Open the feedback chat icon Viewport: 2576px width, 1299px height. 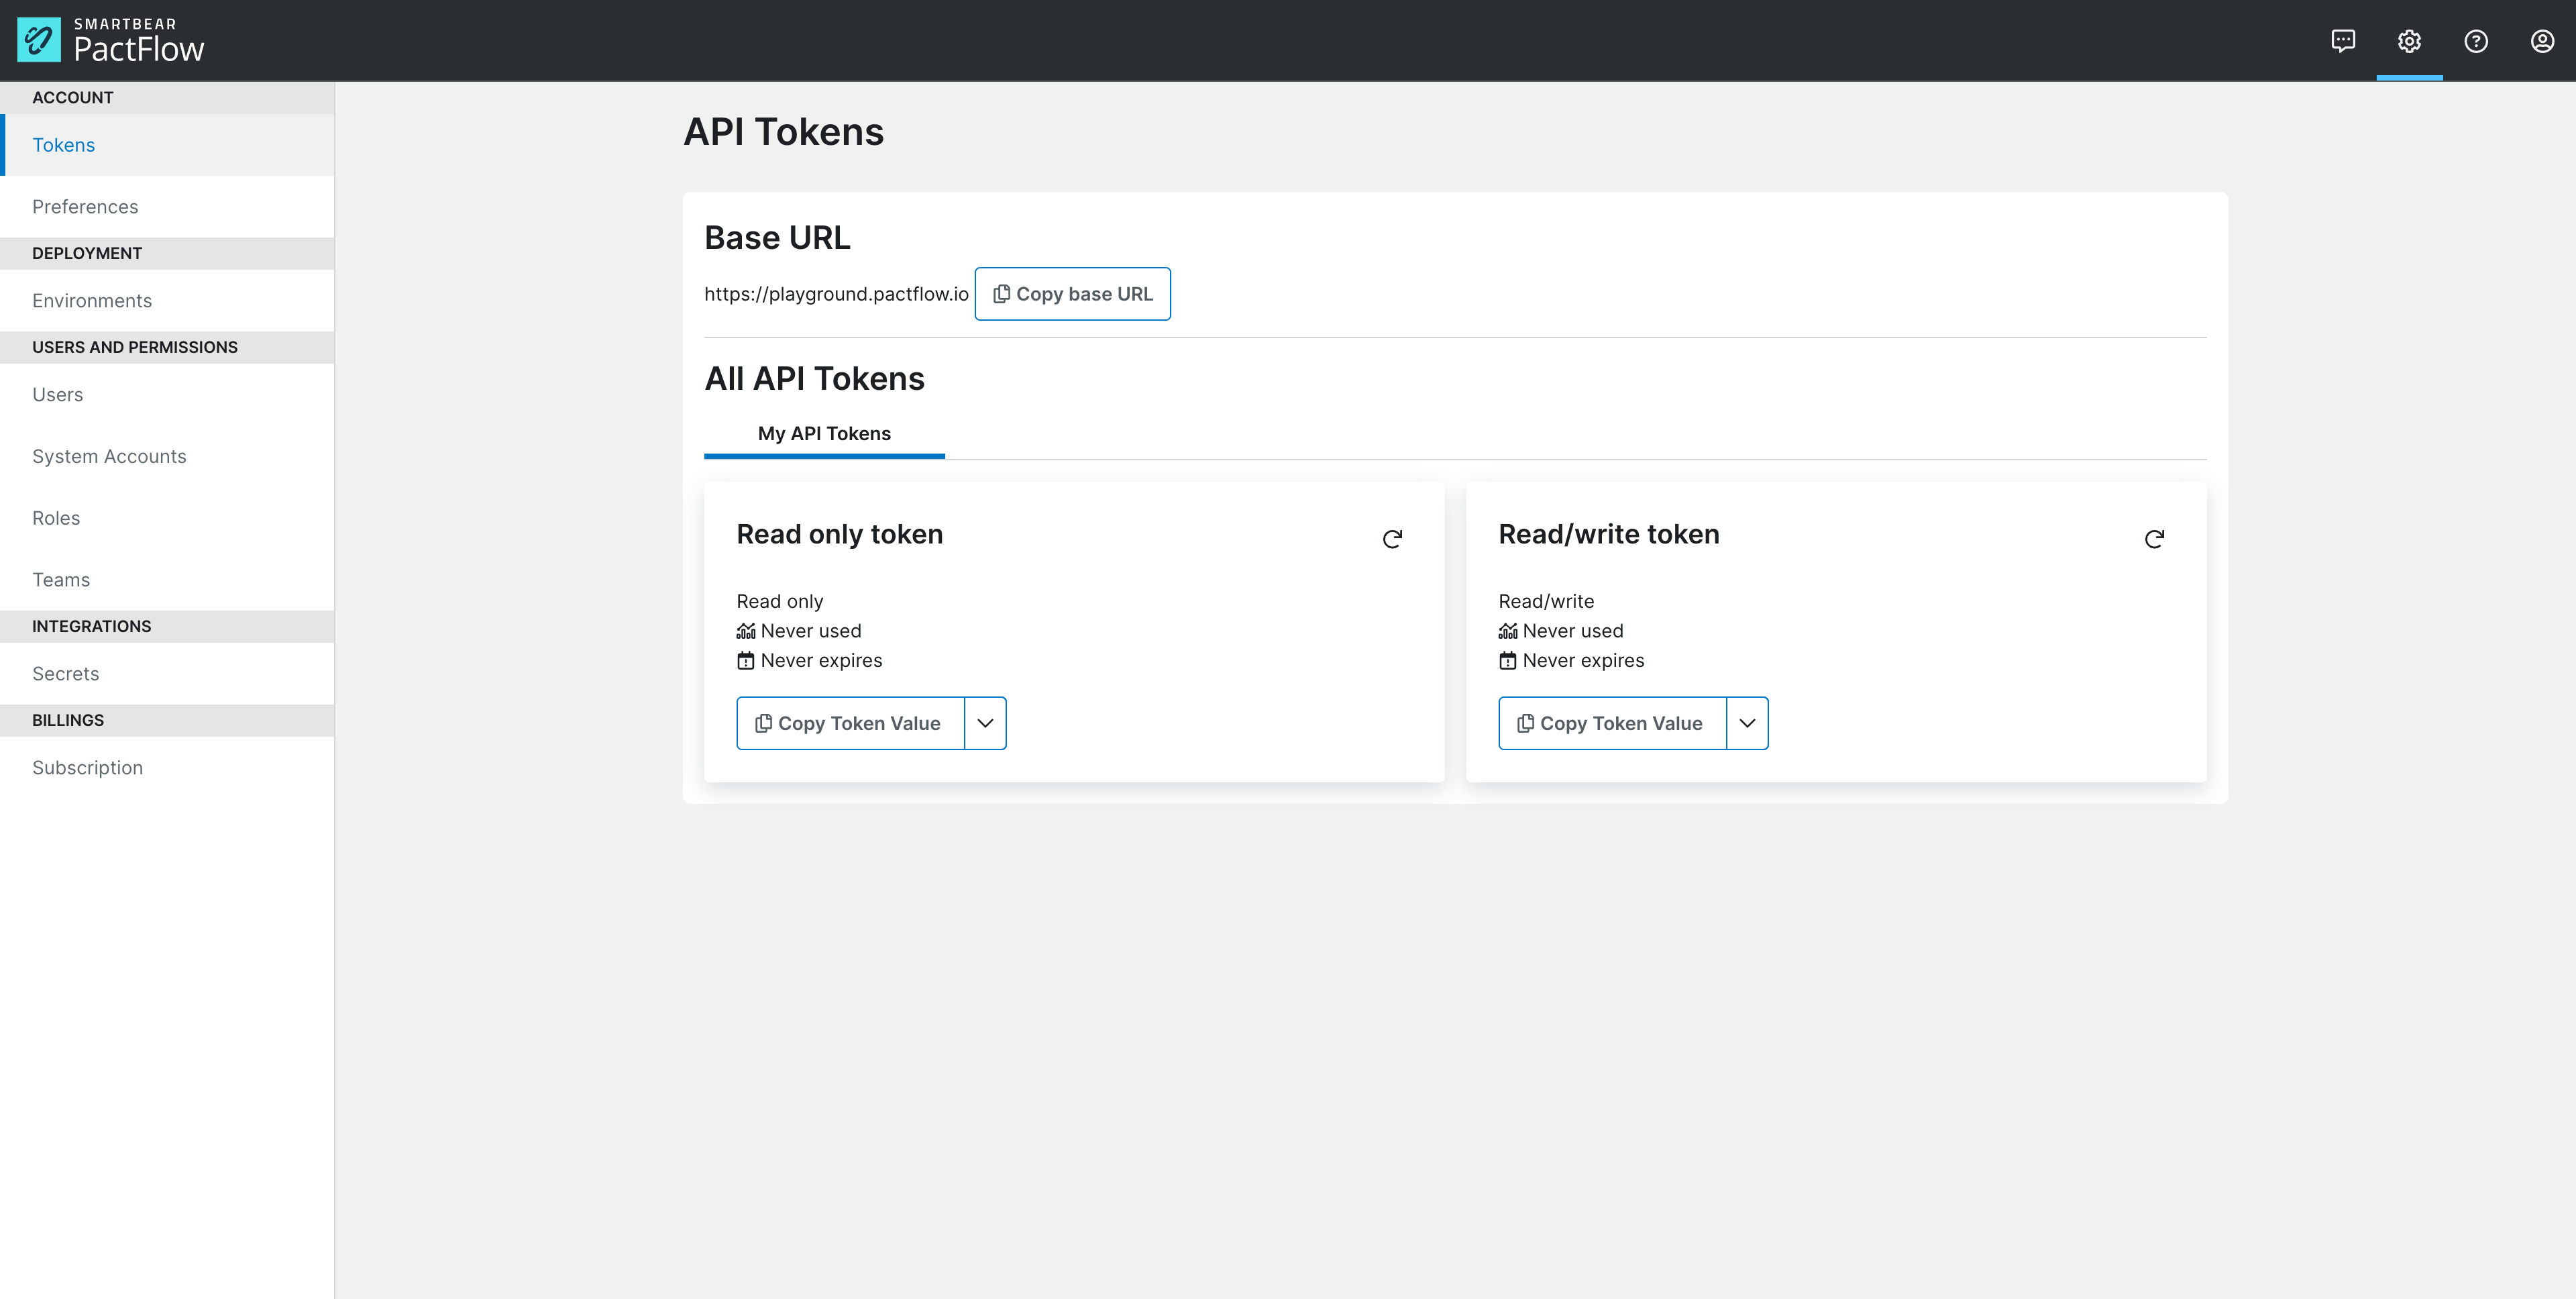coord(2343,41)
